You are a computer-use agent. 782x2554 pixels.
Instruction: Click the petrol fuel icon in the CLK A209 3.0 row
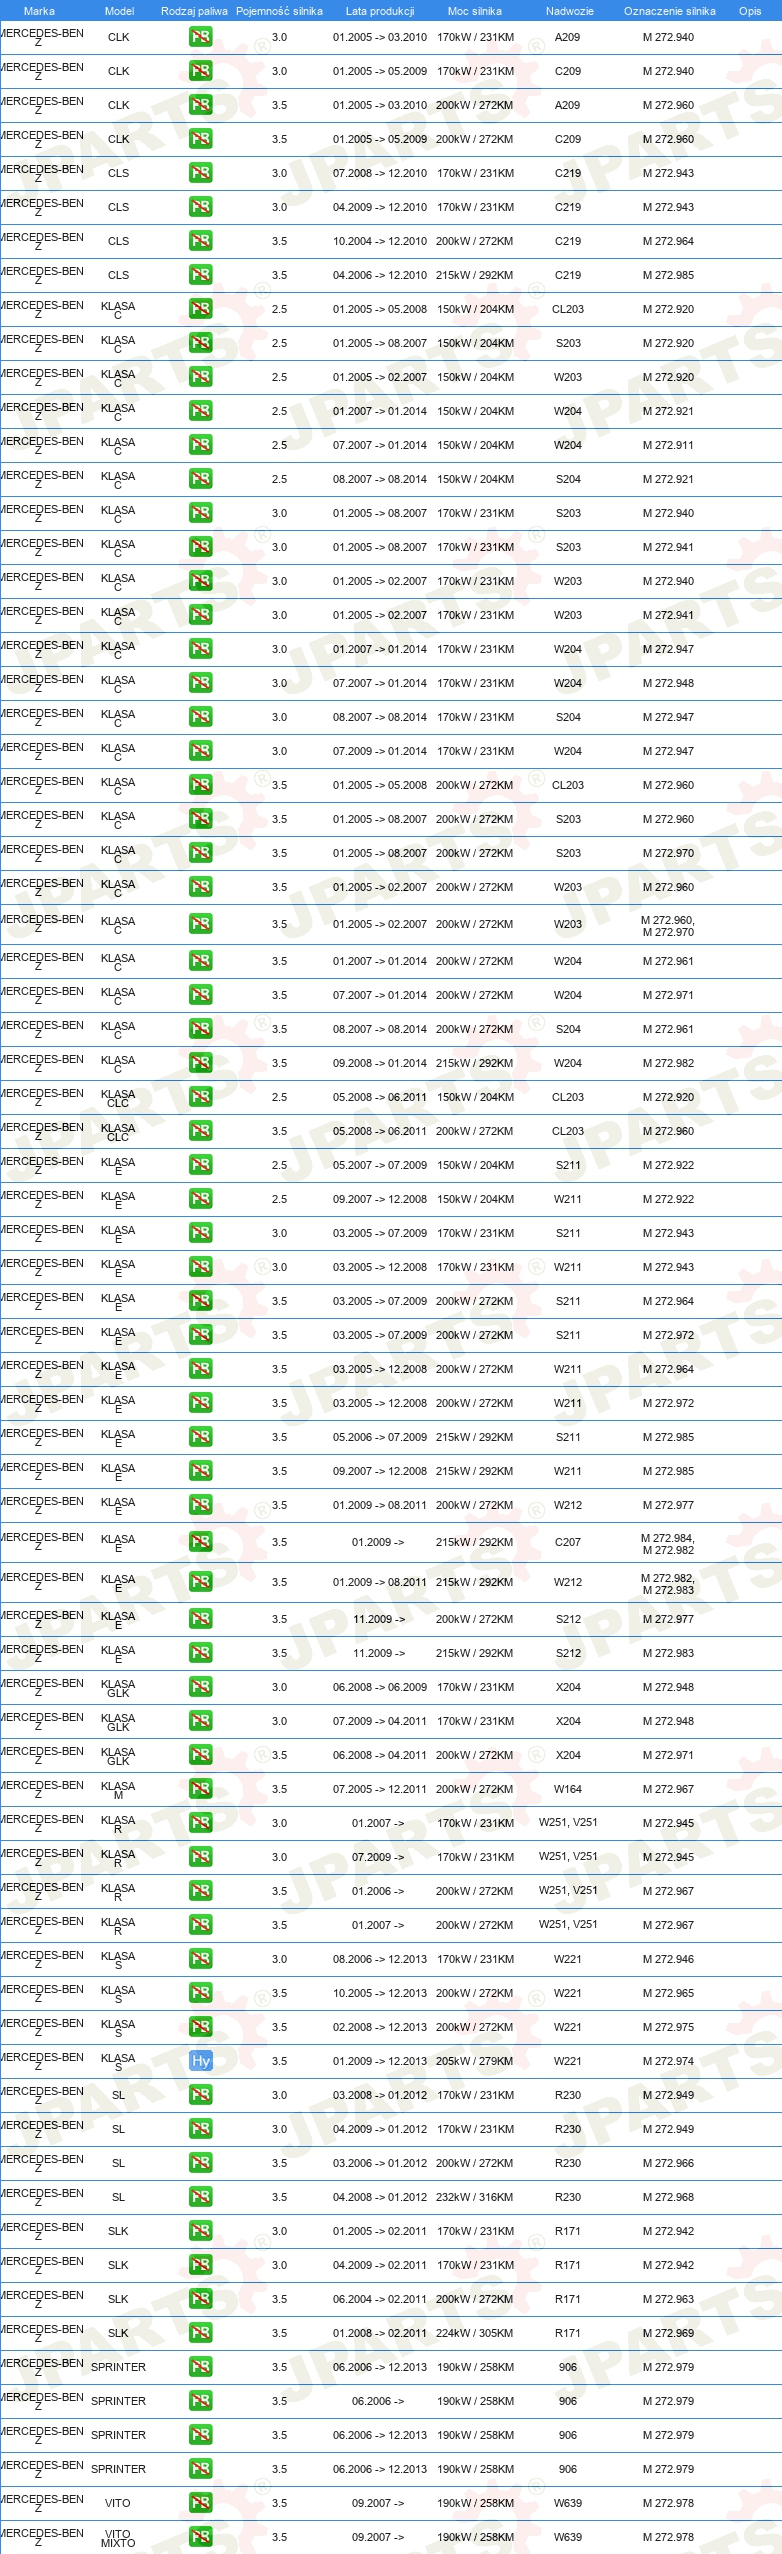tap(201, 37)
